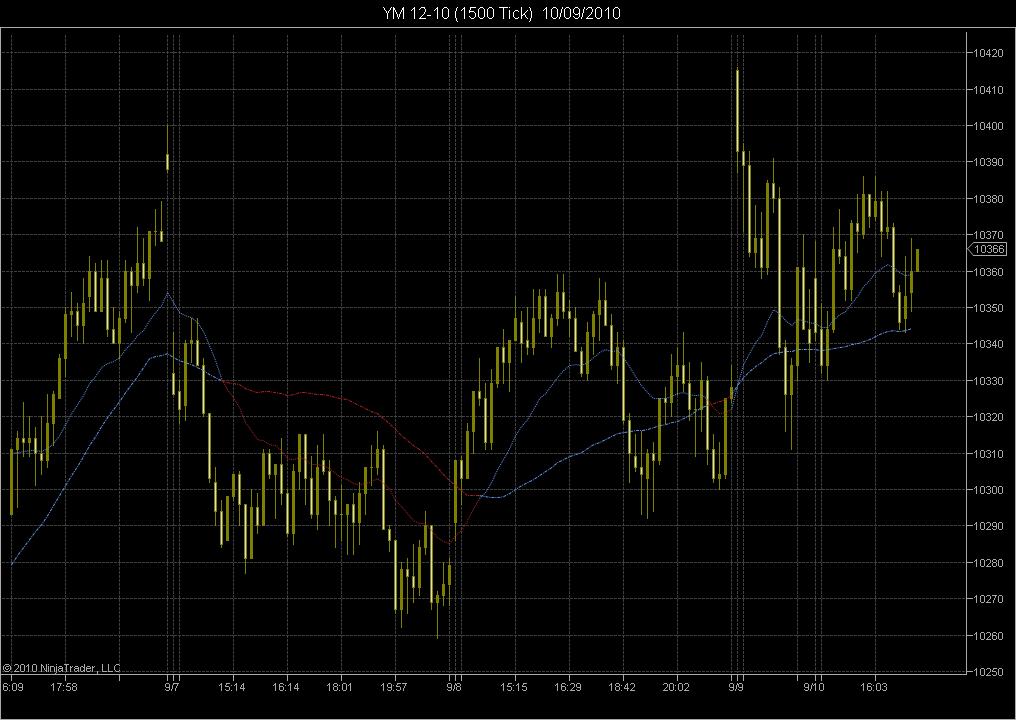Click the 10370 price axis label
The image size is (1016, 720).
click(x=989, y=235)
